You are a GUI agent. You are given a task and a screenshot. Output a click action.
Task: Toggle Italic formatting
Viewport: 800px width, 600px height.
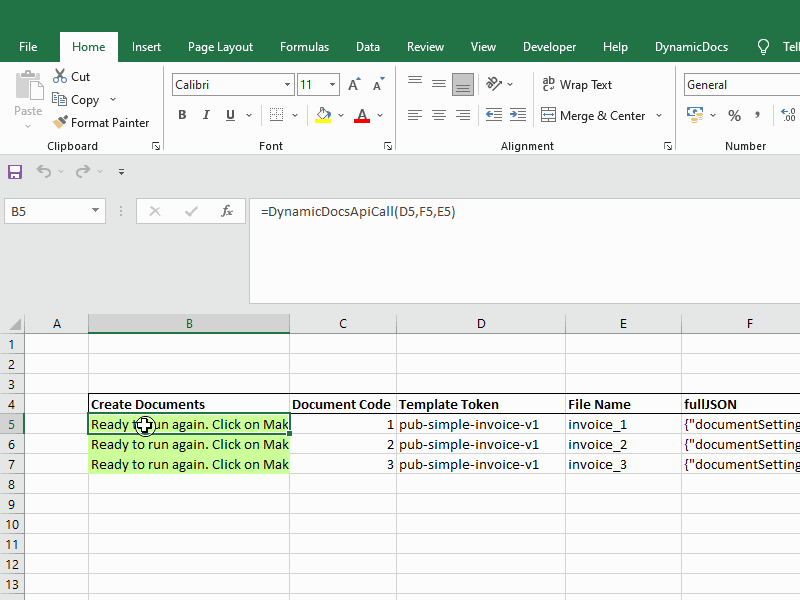tap(206, 115)
